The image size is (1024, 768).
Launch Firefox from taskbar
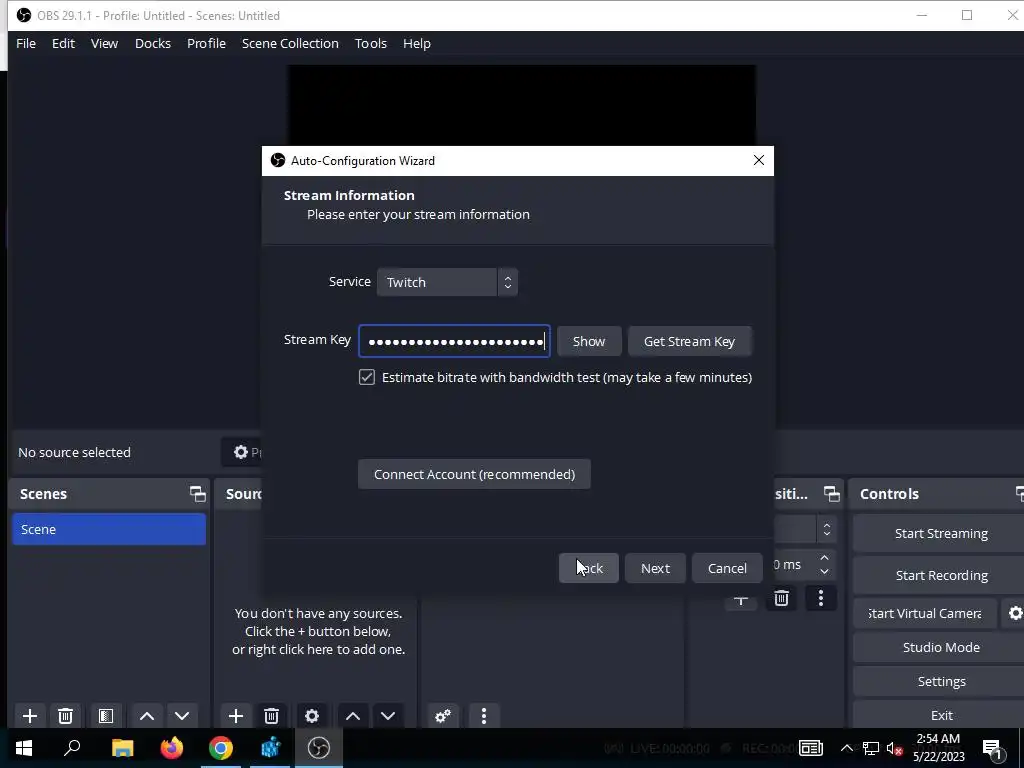point(172,748)
